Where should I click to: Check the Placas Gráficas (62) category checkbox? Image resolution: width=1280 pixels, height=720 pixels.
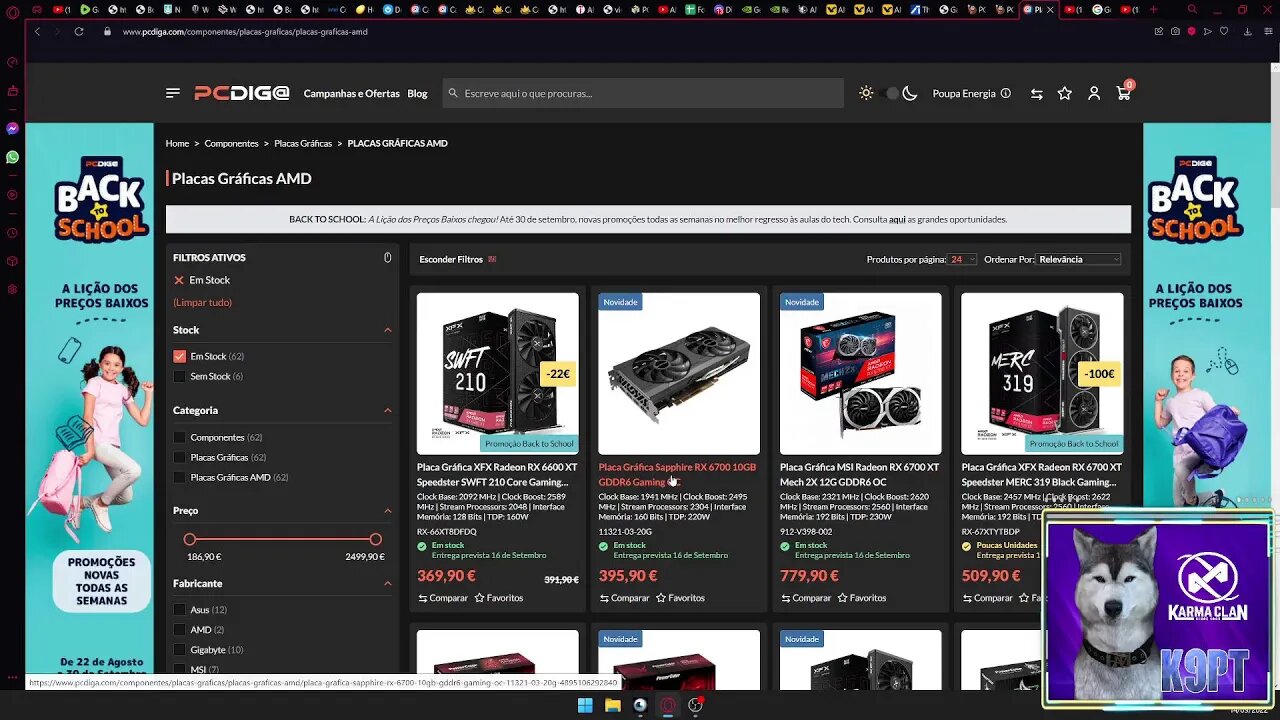[180, 457]
